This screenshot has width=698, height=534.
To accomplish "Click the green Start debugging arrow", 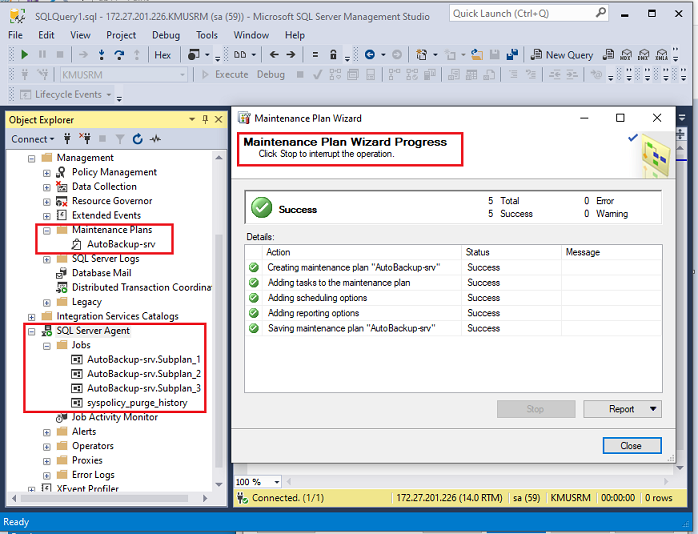I will (24, 55).
